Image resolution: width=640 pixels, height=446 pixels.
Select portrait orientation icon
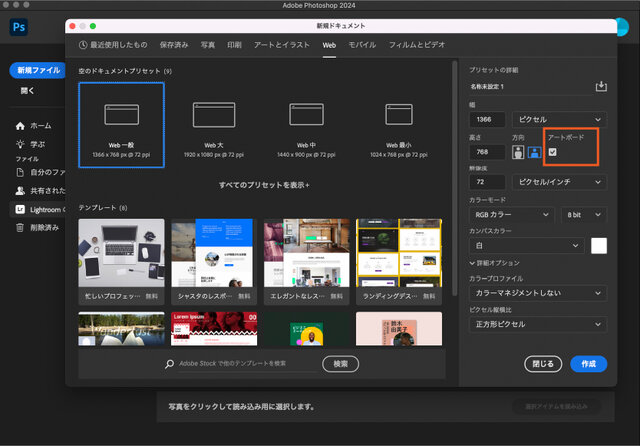coord(518,152)
